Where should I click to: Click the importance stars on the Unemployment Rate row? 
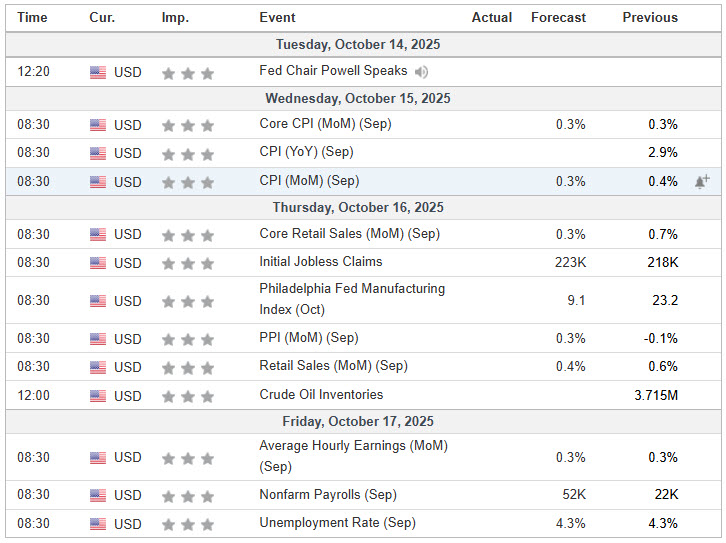click(x=188, y=524)
